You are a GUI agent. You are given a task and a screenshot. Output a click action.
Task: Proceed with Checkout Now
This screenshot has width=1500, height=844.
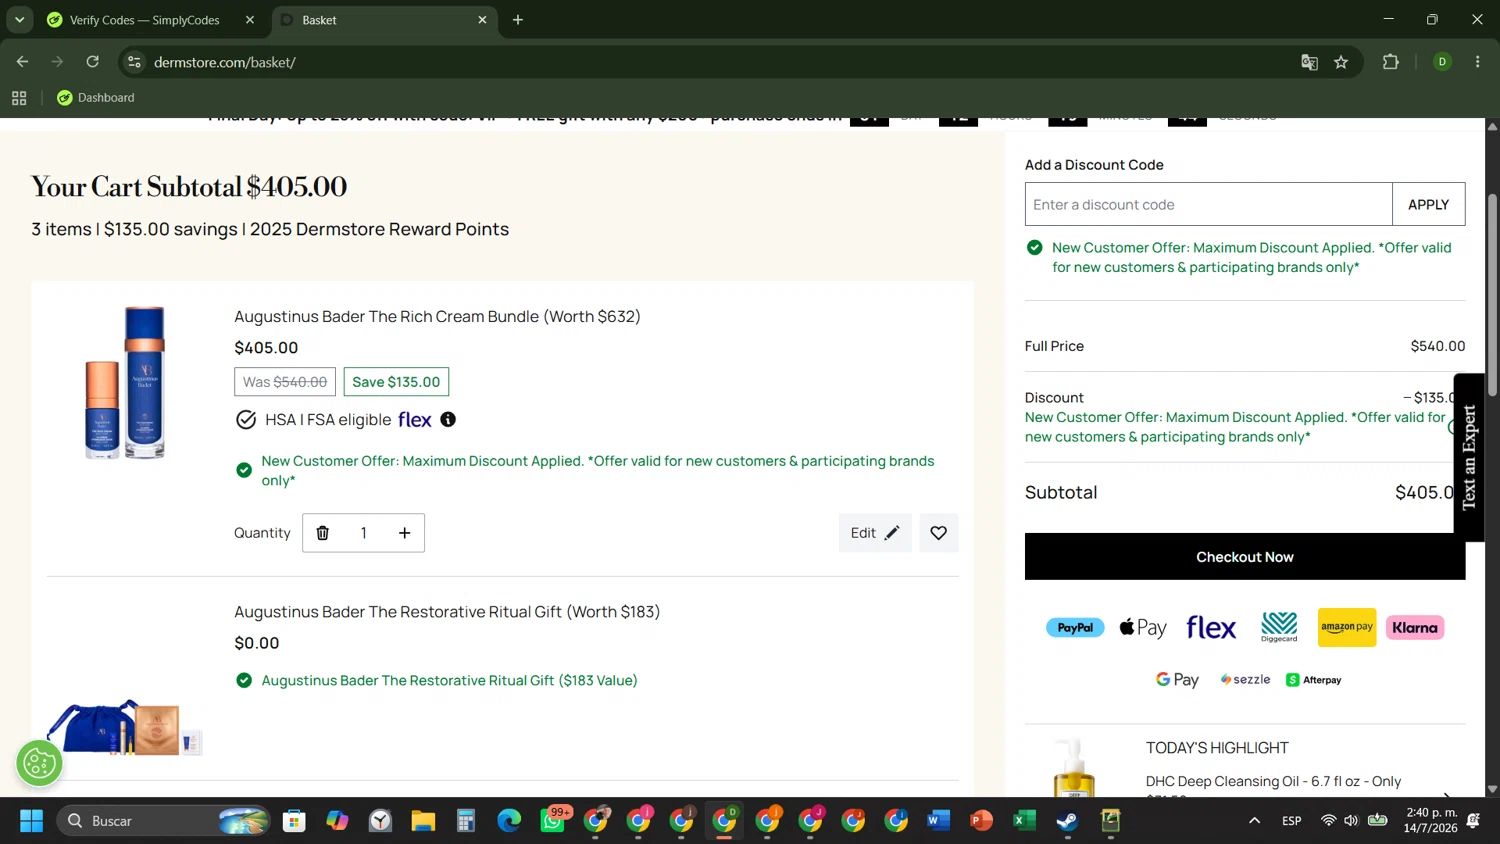pyautogui.click(x=1244, y=557)
